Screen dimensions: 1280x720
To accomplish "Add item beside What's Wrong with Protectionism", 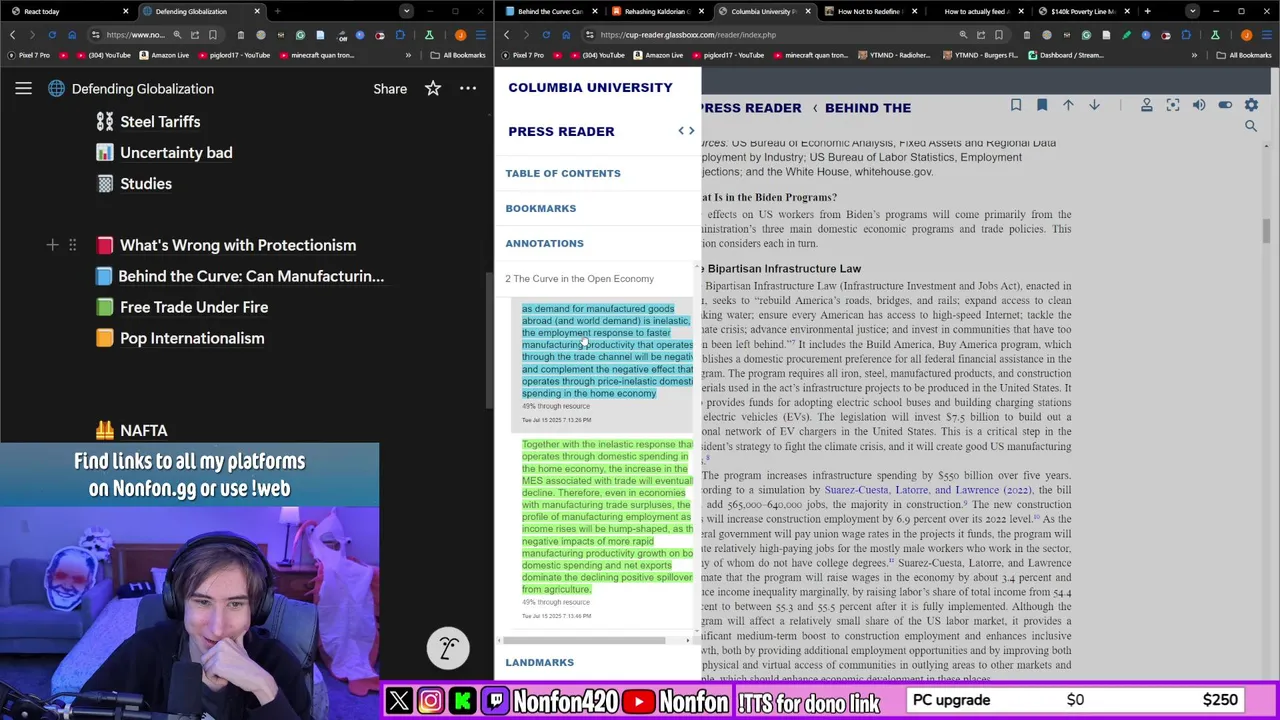I will 52,245.
